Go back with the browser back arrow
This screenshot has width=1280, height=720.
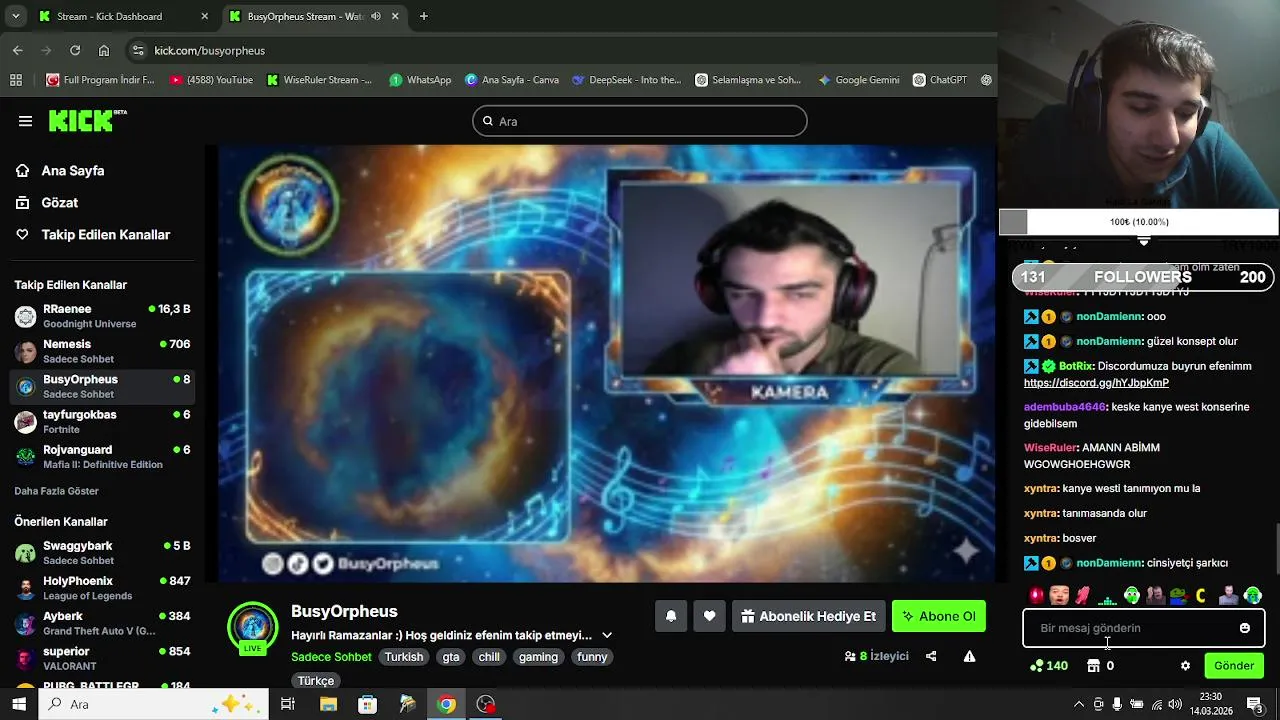(17, 50)
